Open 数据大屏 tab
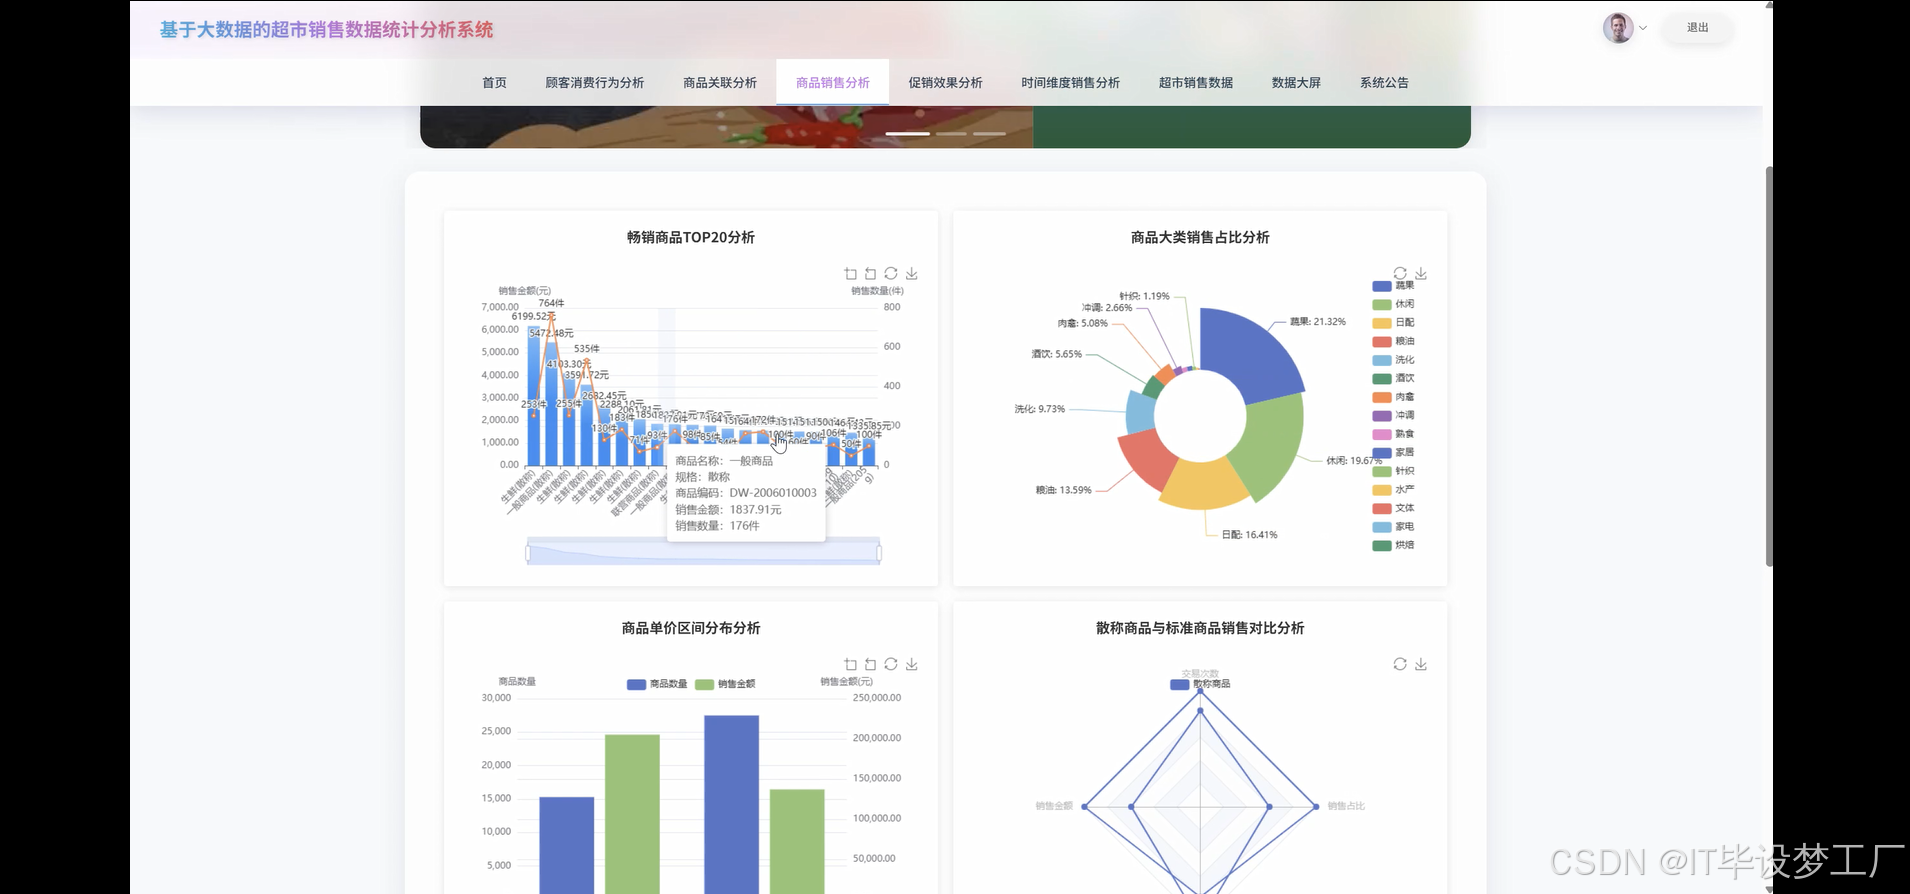This screenshot has width=1910, height=894. 1296,83
